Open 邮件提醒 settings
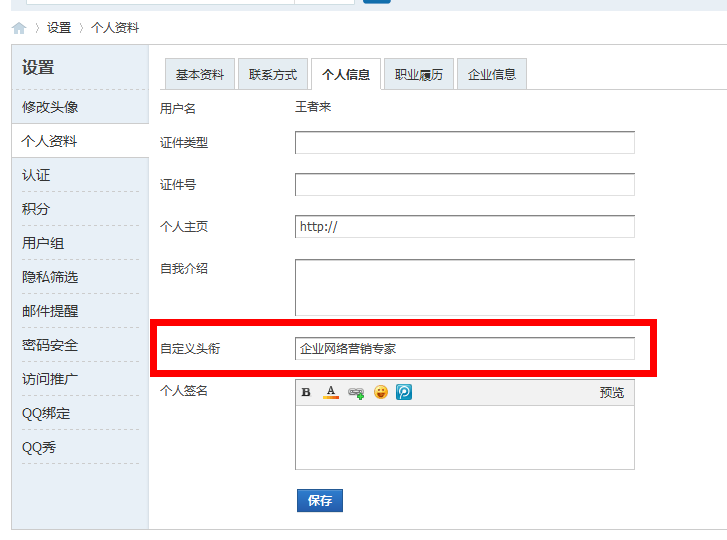The image size is (727, 540). [80, 311]
